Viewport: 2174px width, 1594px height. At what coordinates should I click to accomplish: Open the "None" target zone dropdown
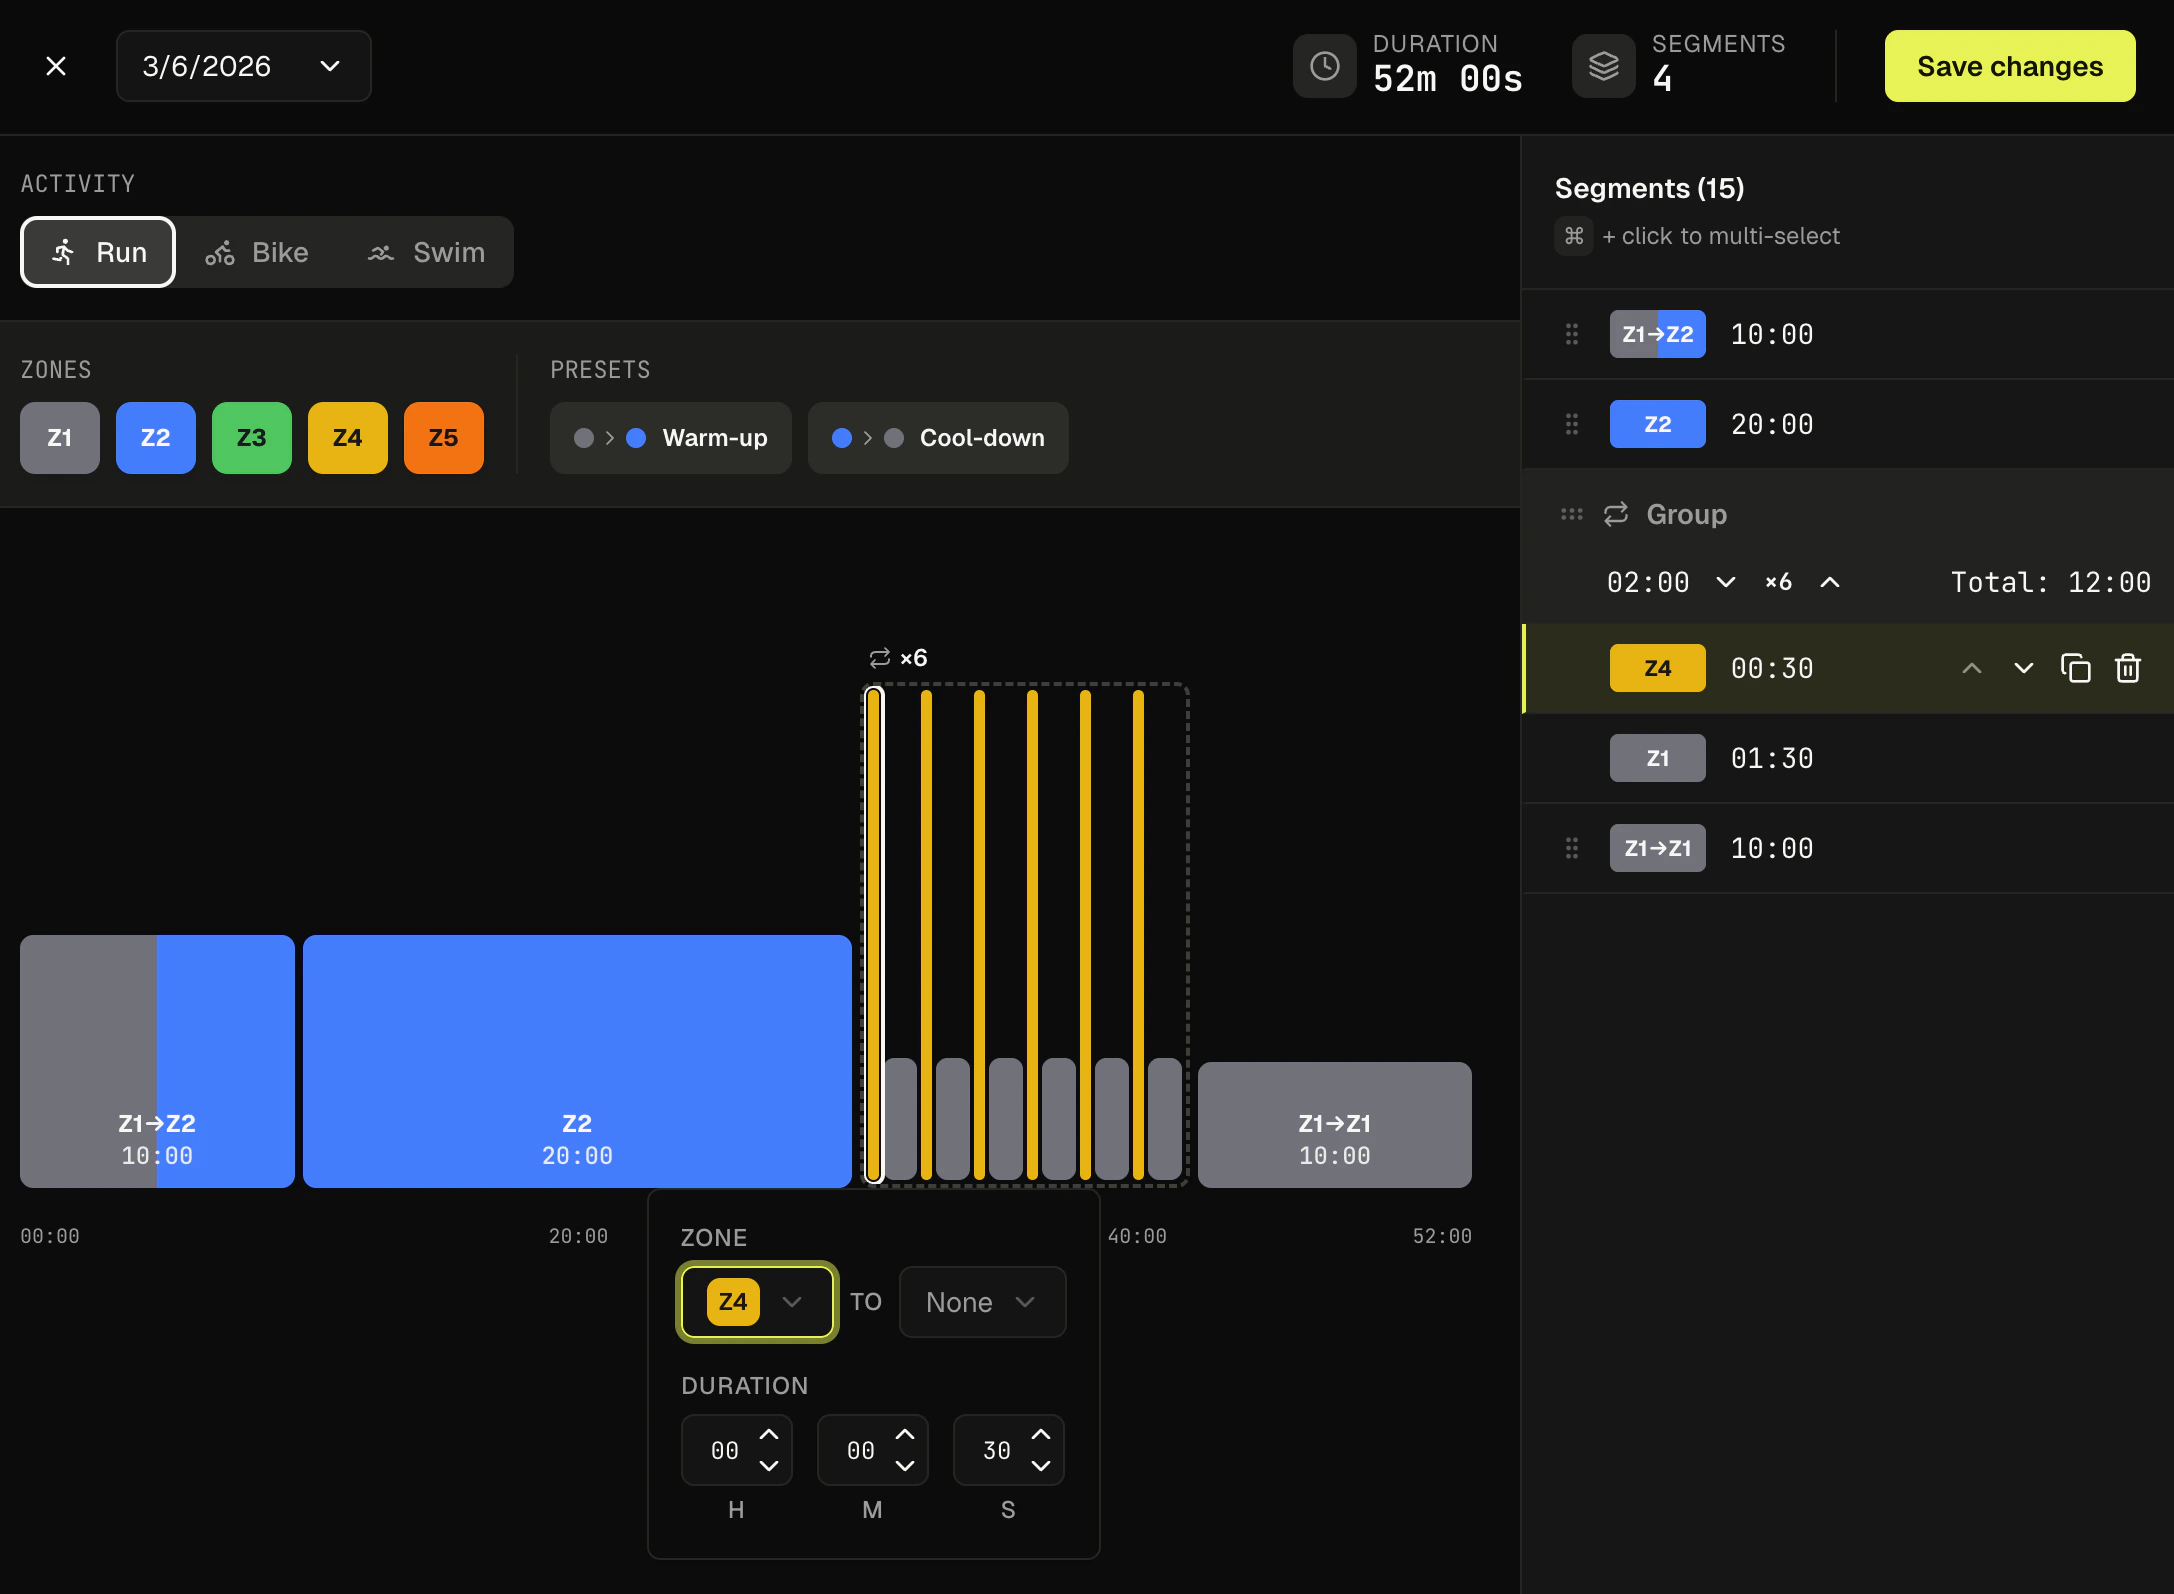[x=981, y=1301]
